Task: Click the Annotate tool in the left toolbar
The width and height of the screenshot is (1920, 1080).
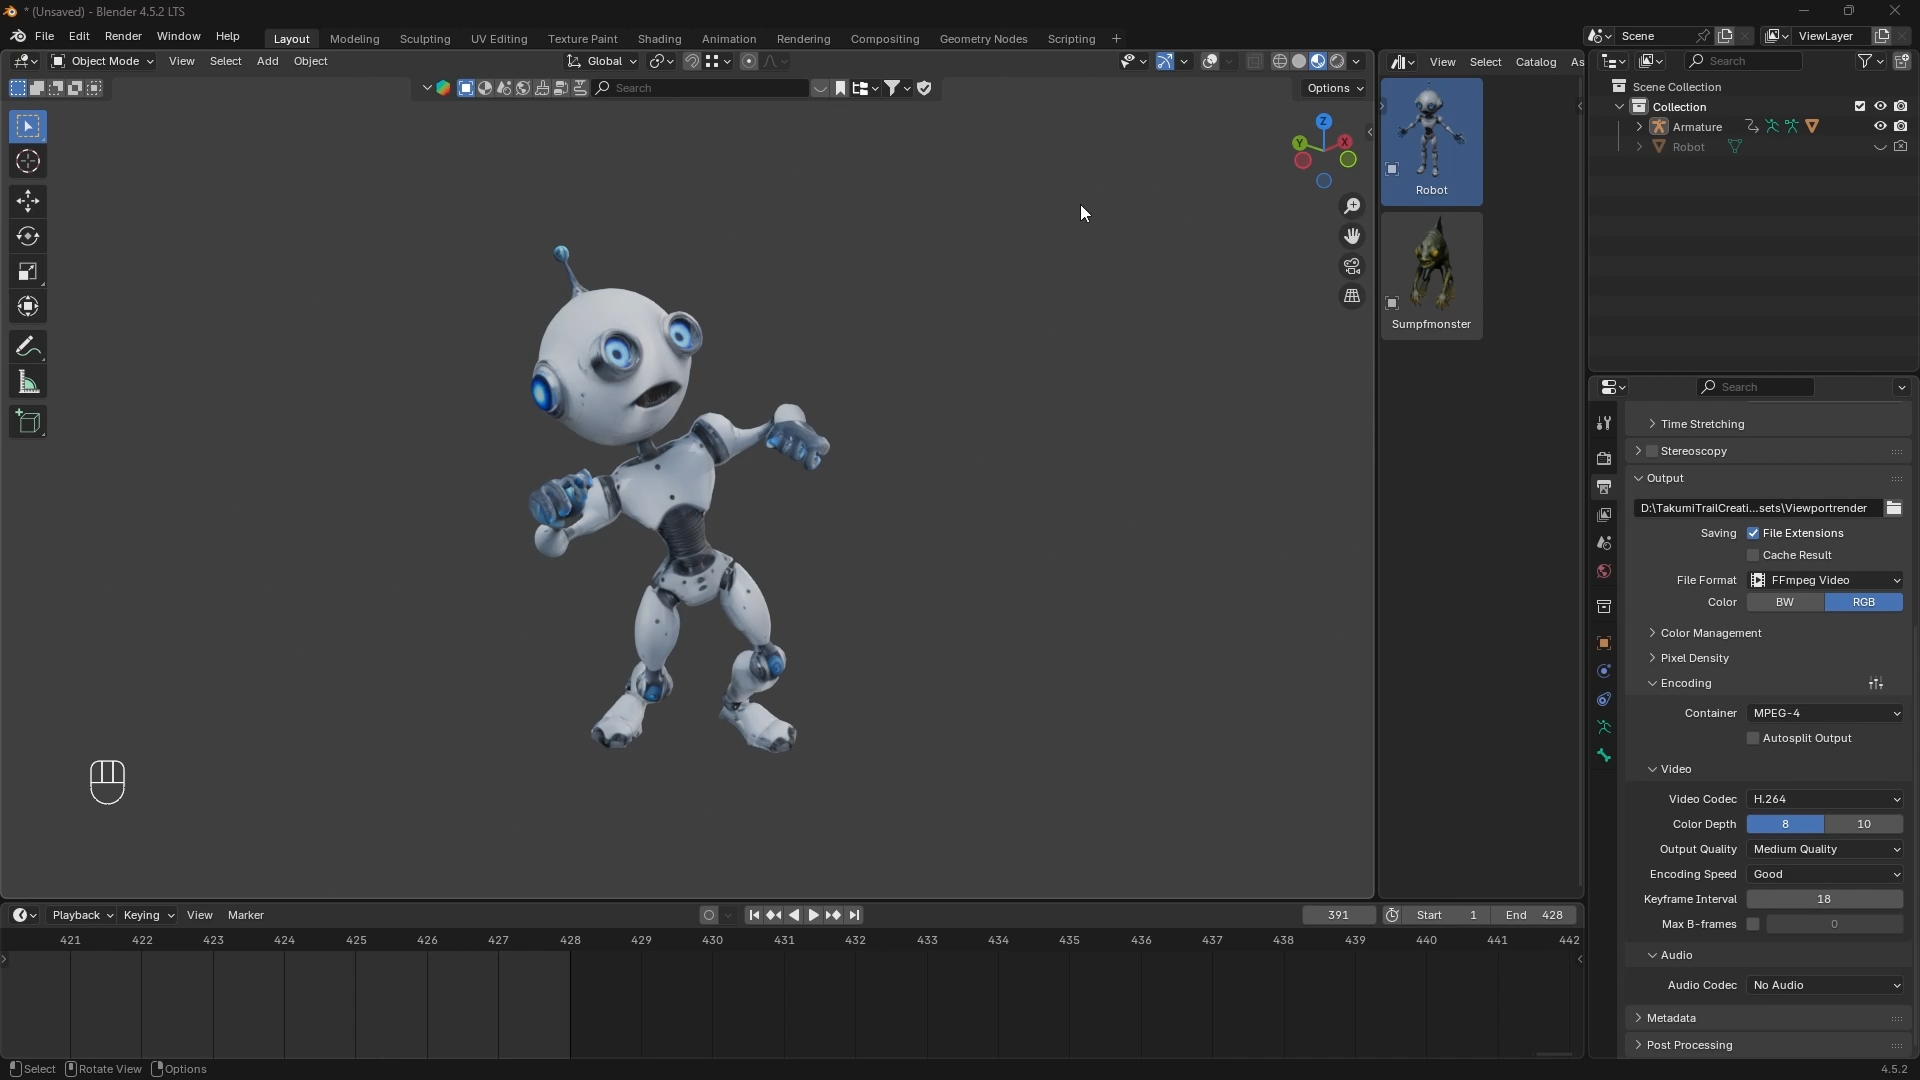Action: (x=28, y=346)
